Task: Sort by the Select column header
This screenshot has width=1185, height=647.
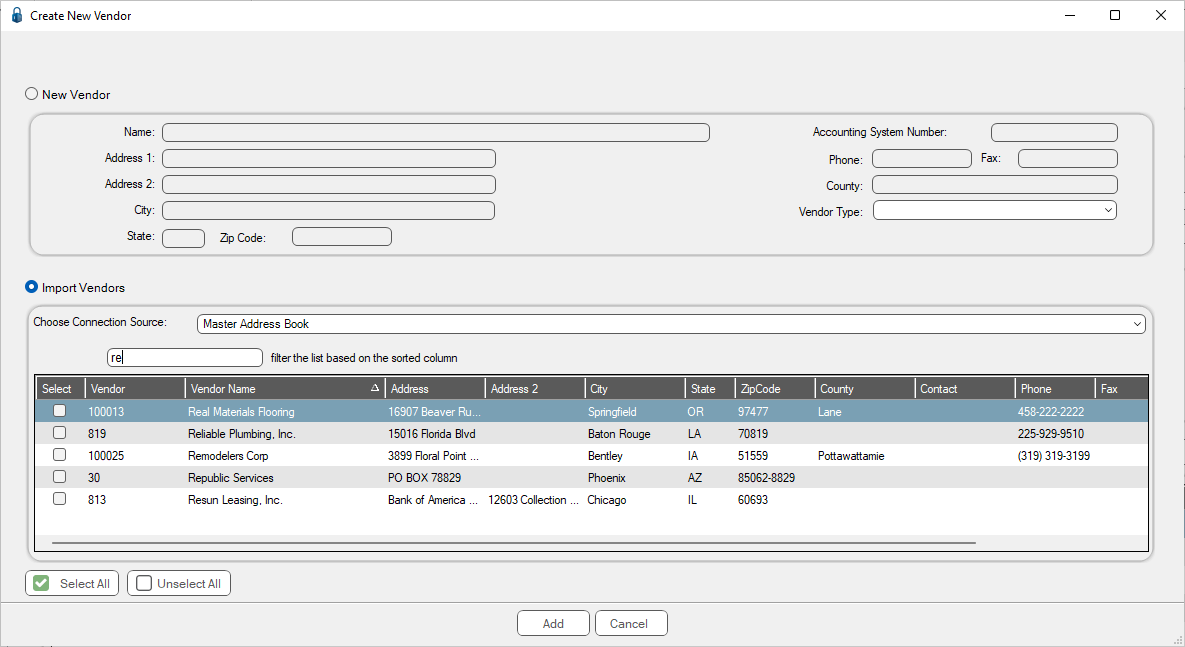Action: tap(60, 389)
